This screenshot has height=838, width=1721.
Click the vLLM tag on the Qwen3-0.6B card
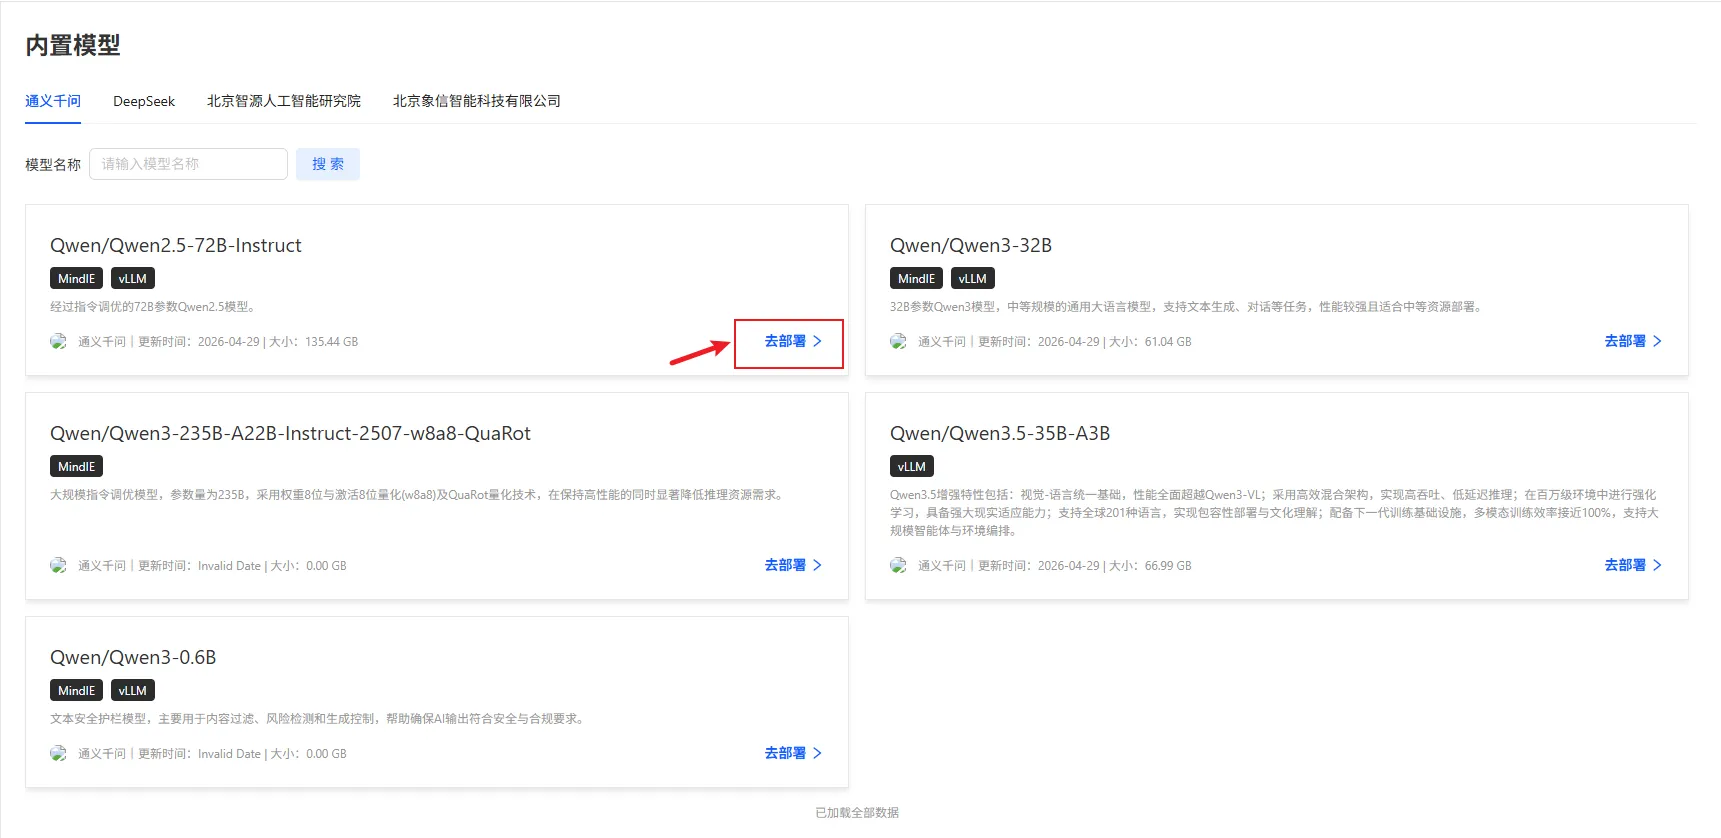tap(133, 691)
